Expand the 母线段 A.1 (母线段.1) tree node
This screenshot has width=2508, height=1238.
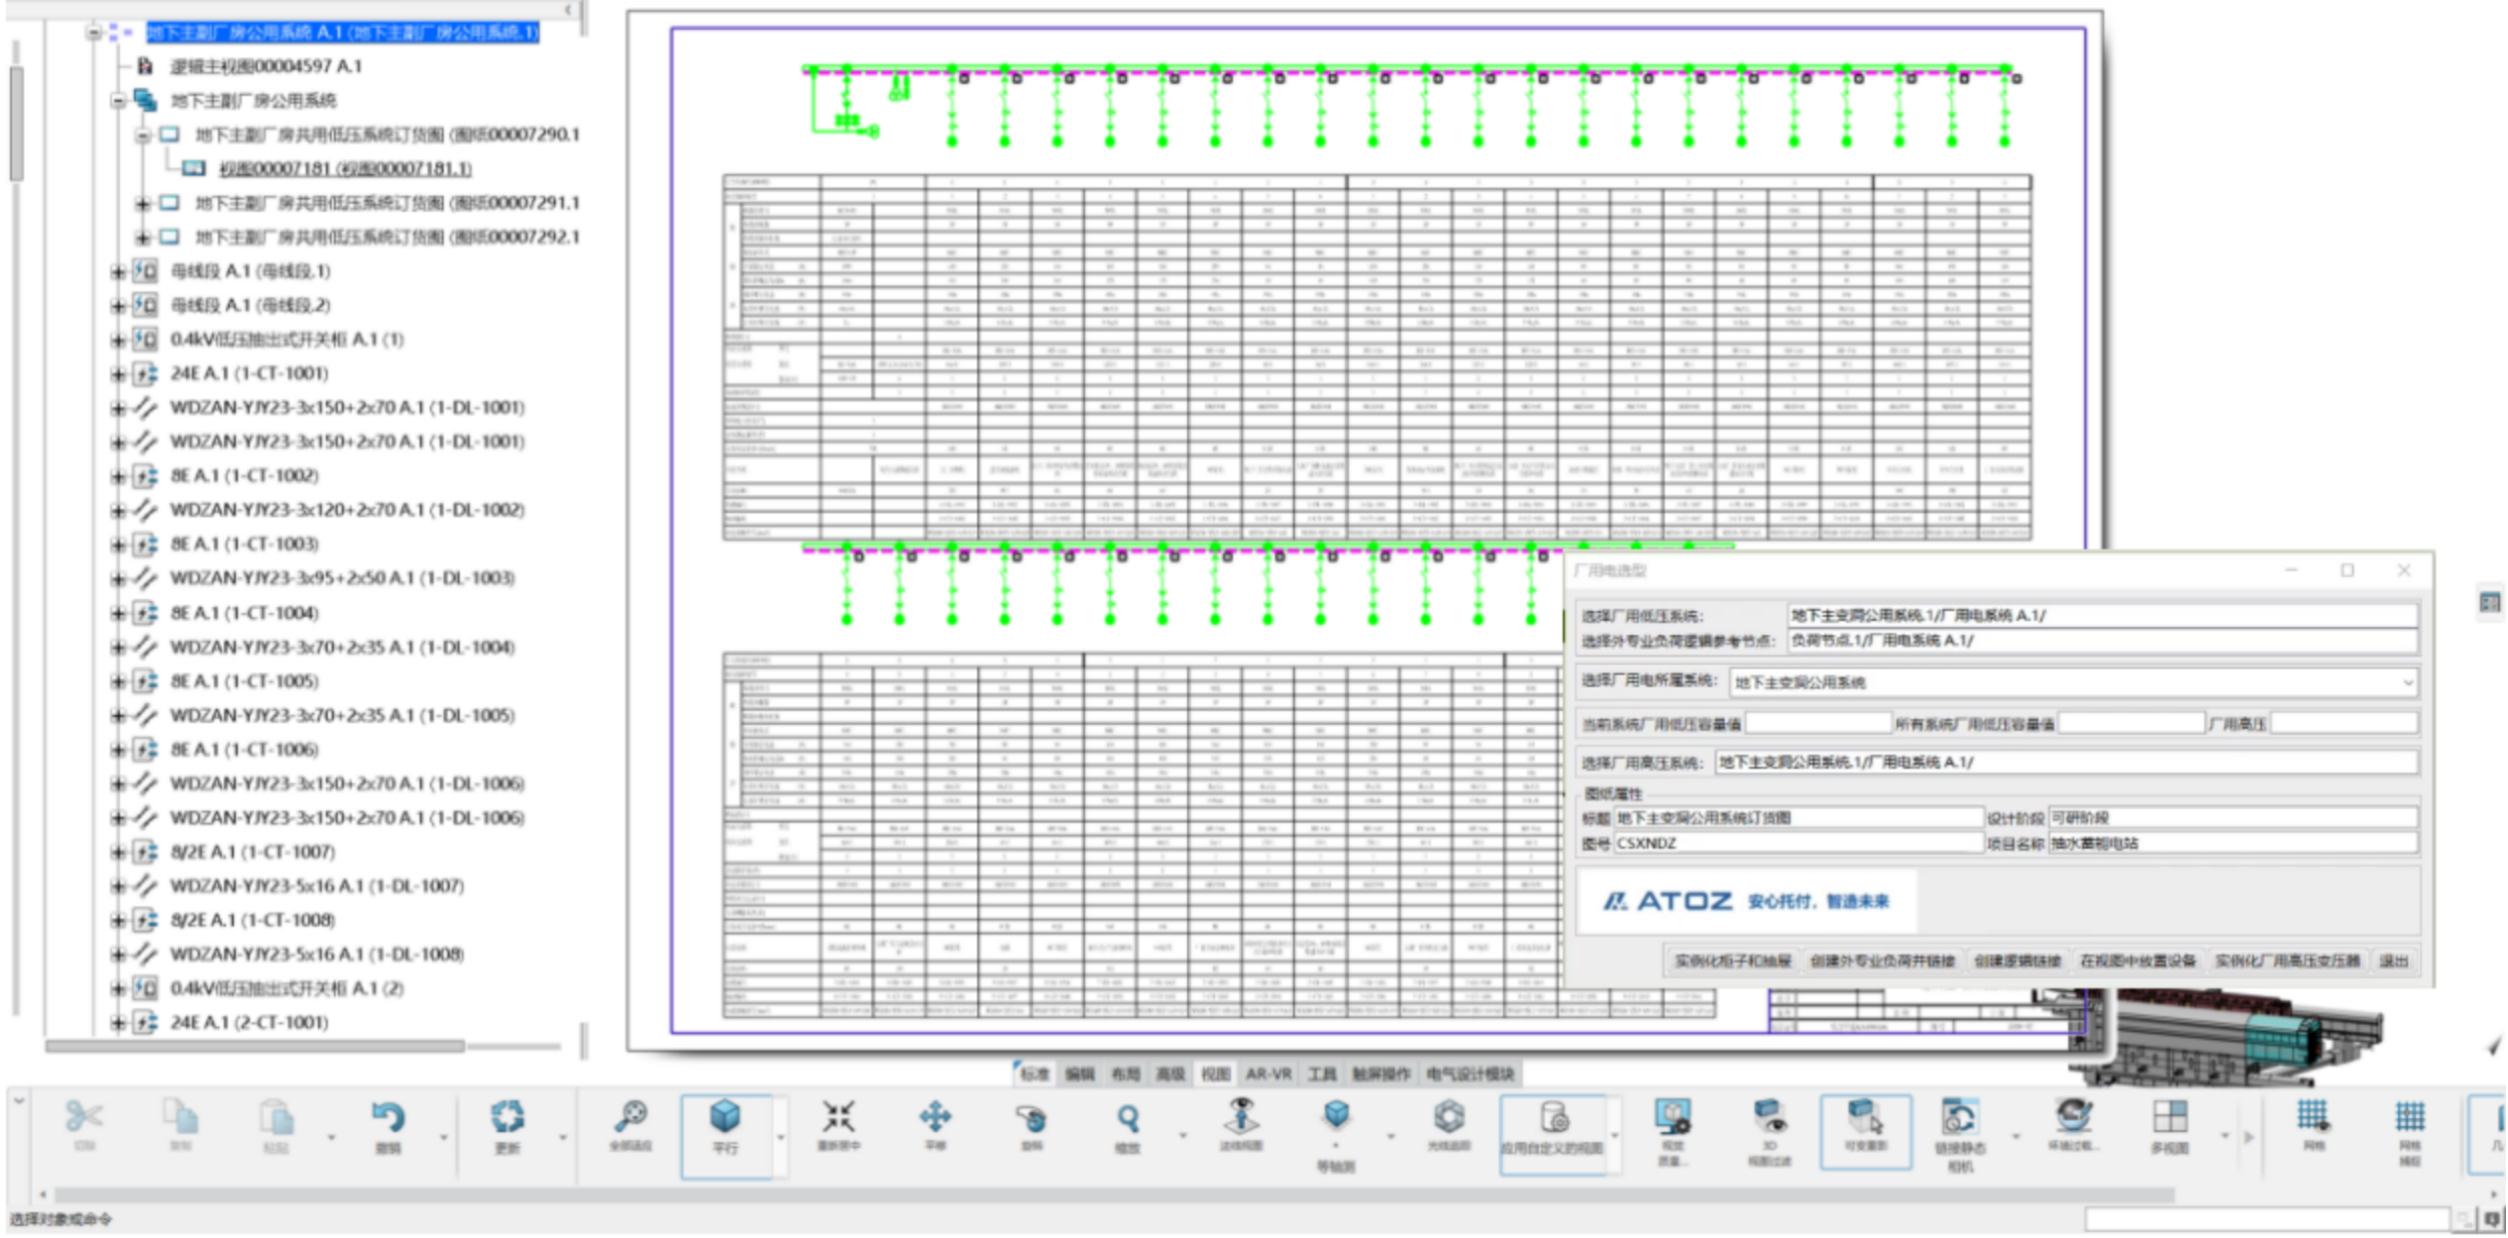pyautogui.click(x=118, y=272)
